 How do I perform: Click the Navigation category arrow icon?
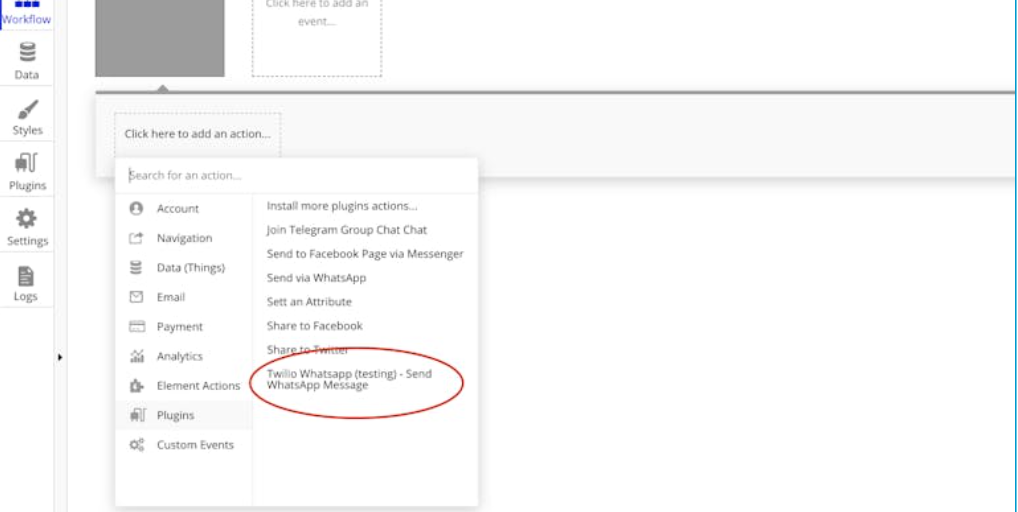pos(136,238)
